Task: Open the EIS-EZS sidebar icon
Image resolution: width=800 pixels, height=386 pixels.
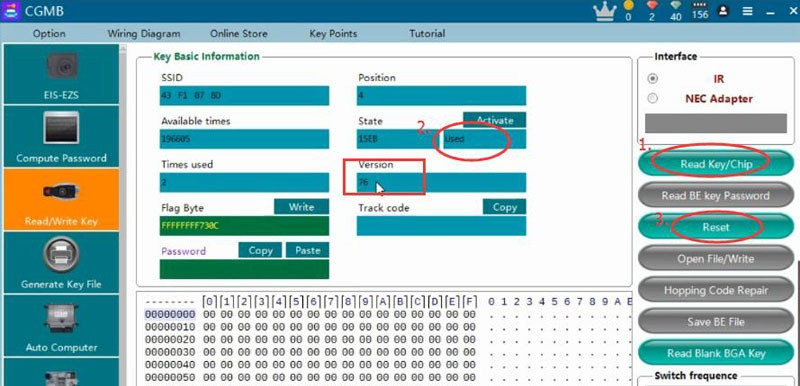Action: pyautogui.click(x=61, y=74)
